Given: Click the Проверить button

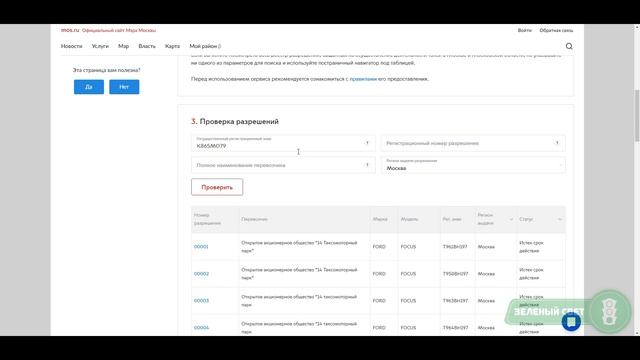Looking at the screenshot, I should pyautogui.click(x=217, y=187).
